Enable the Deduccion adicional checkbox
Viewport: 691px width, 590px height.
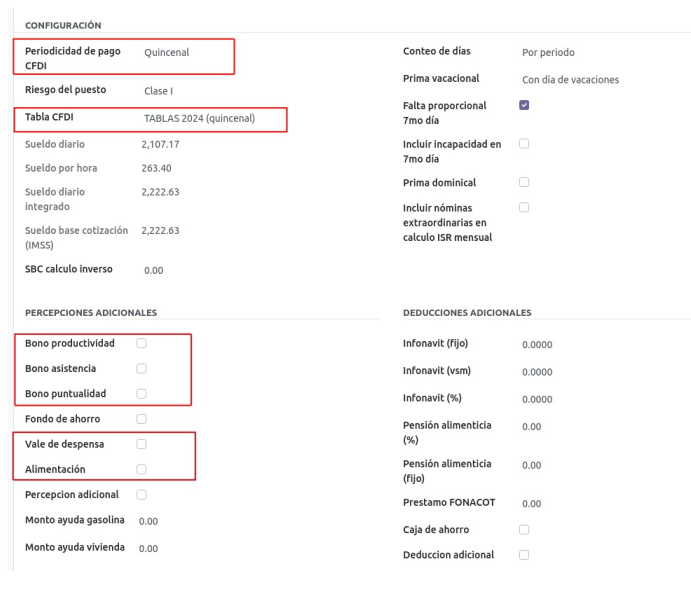[525, 554]
